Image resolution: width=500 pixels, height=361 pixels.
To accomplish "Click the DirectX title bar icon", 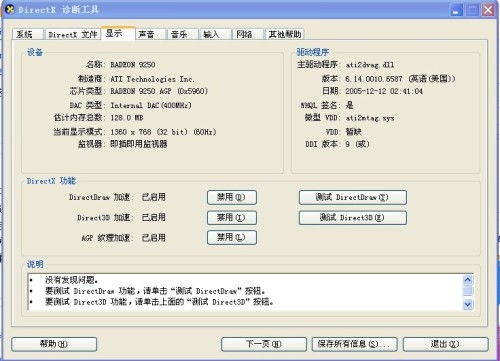I will [10, 9].
